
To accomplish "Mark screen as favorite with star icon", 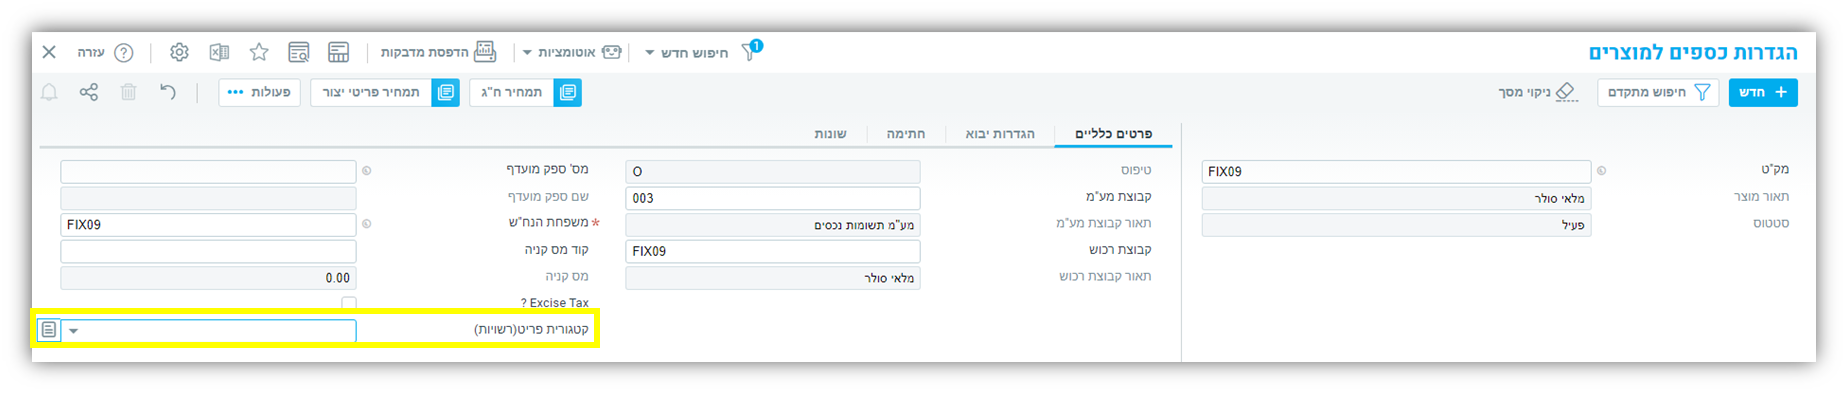I will pyautogui.click(x=259, y=52).
